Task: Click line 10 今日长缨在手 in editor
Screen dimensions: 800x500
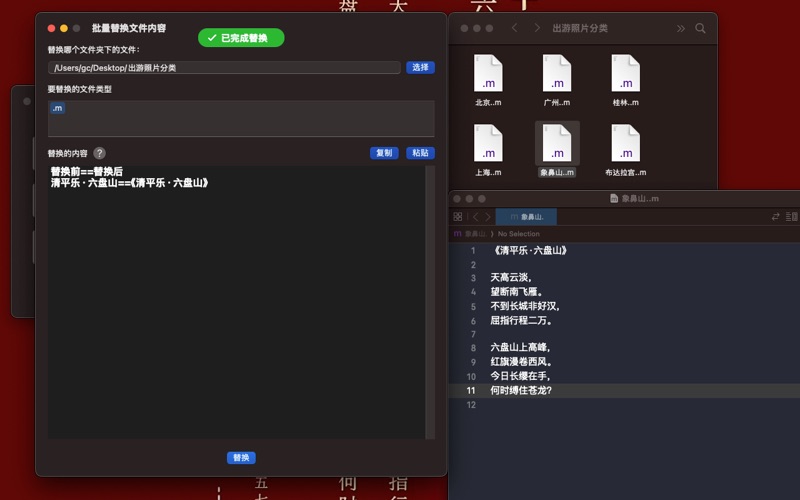Action: (520, 376)
